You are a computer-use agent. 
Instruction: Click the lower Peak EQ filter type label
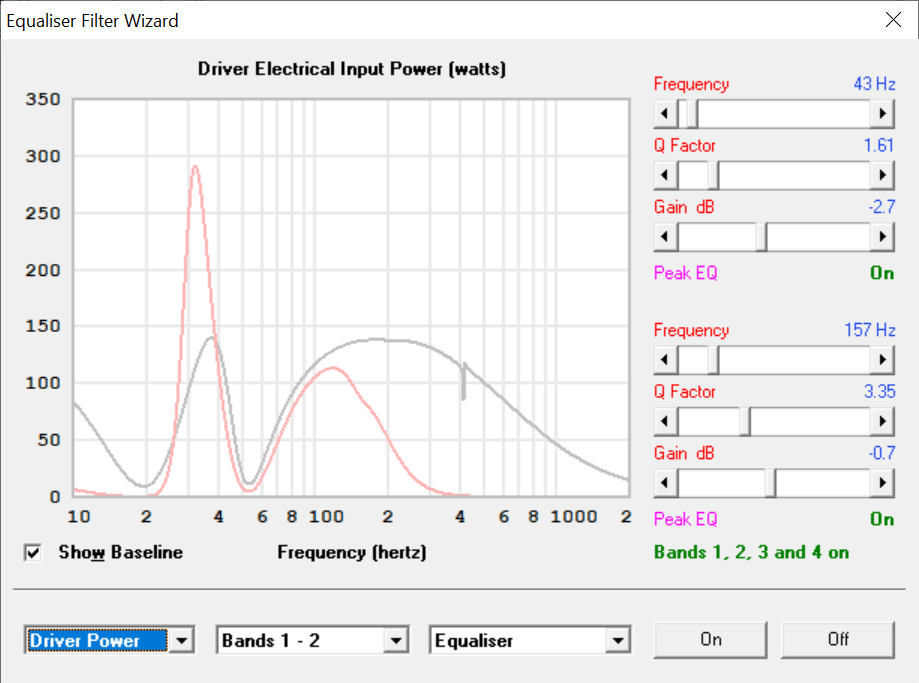tap(685, 519)
